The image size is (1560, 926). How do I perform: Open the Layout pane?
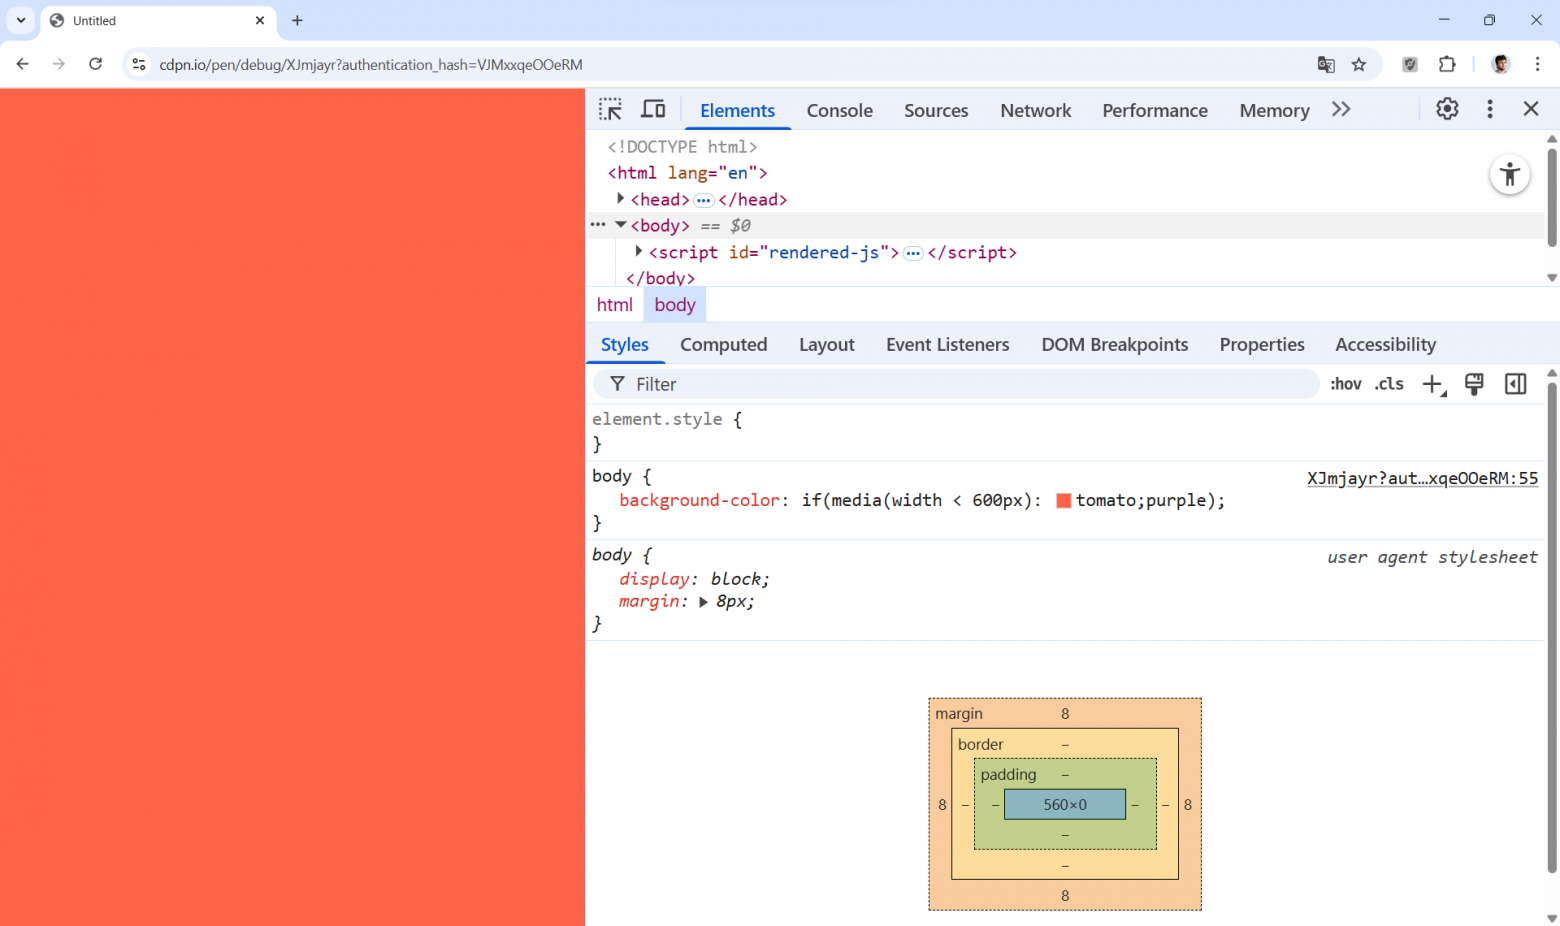[x=827, y=345]
